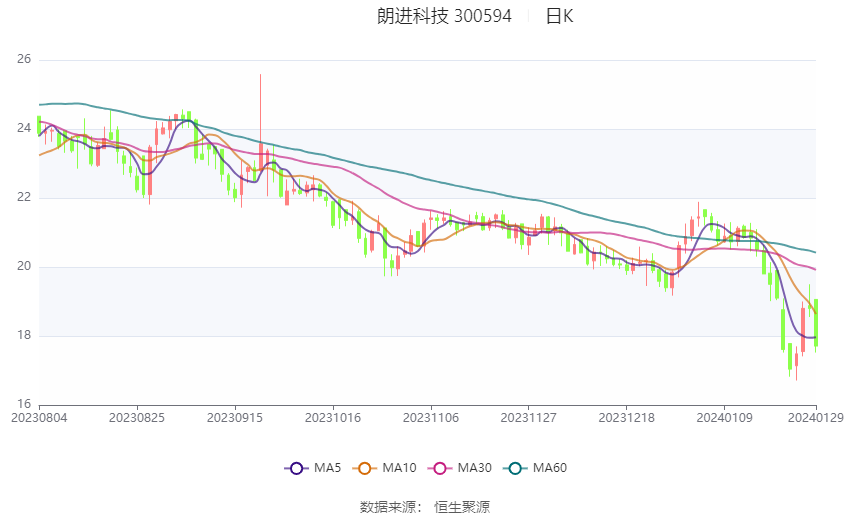
Task: Click the x-axis date 20231106
Action: (431, 418)
